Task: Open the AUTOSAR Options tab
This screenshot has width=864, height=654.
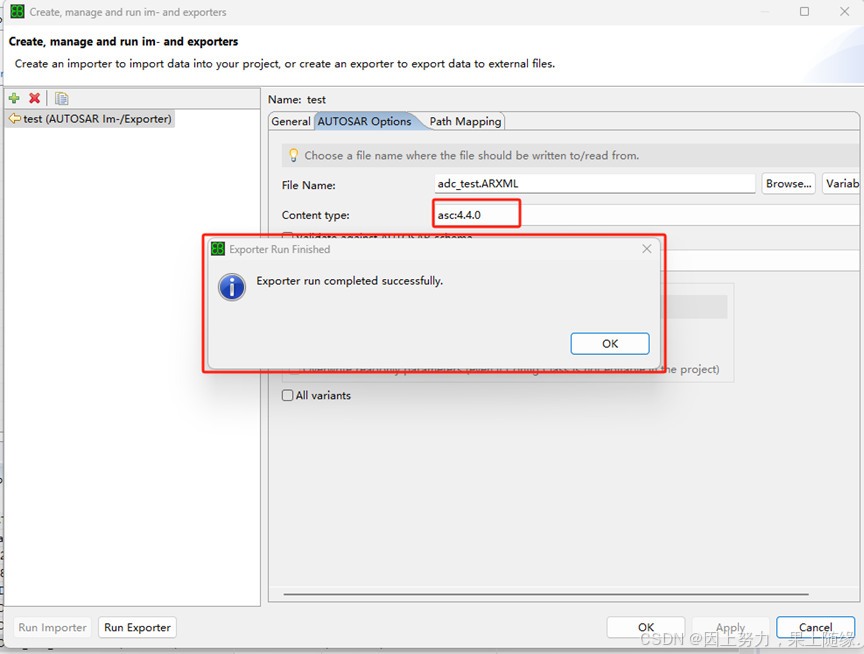Action: click(x=364, y=121)
